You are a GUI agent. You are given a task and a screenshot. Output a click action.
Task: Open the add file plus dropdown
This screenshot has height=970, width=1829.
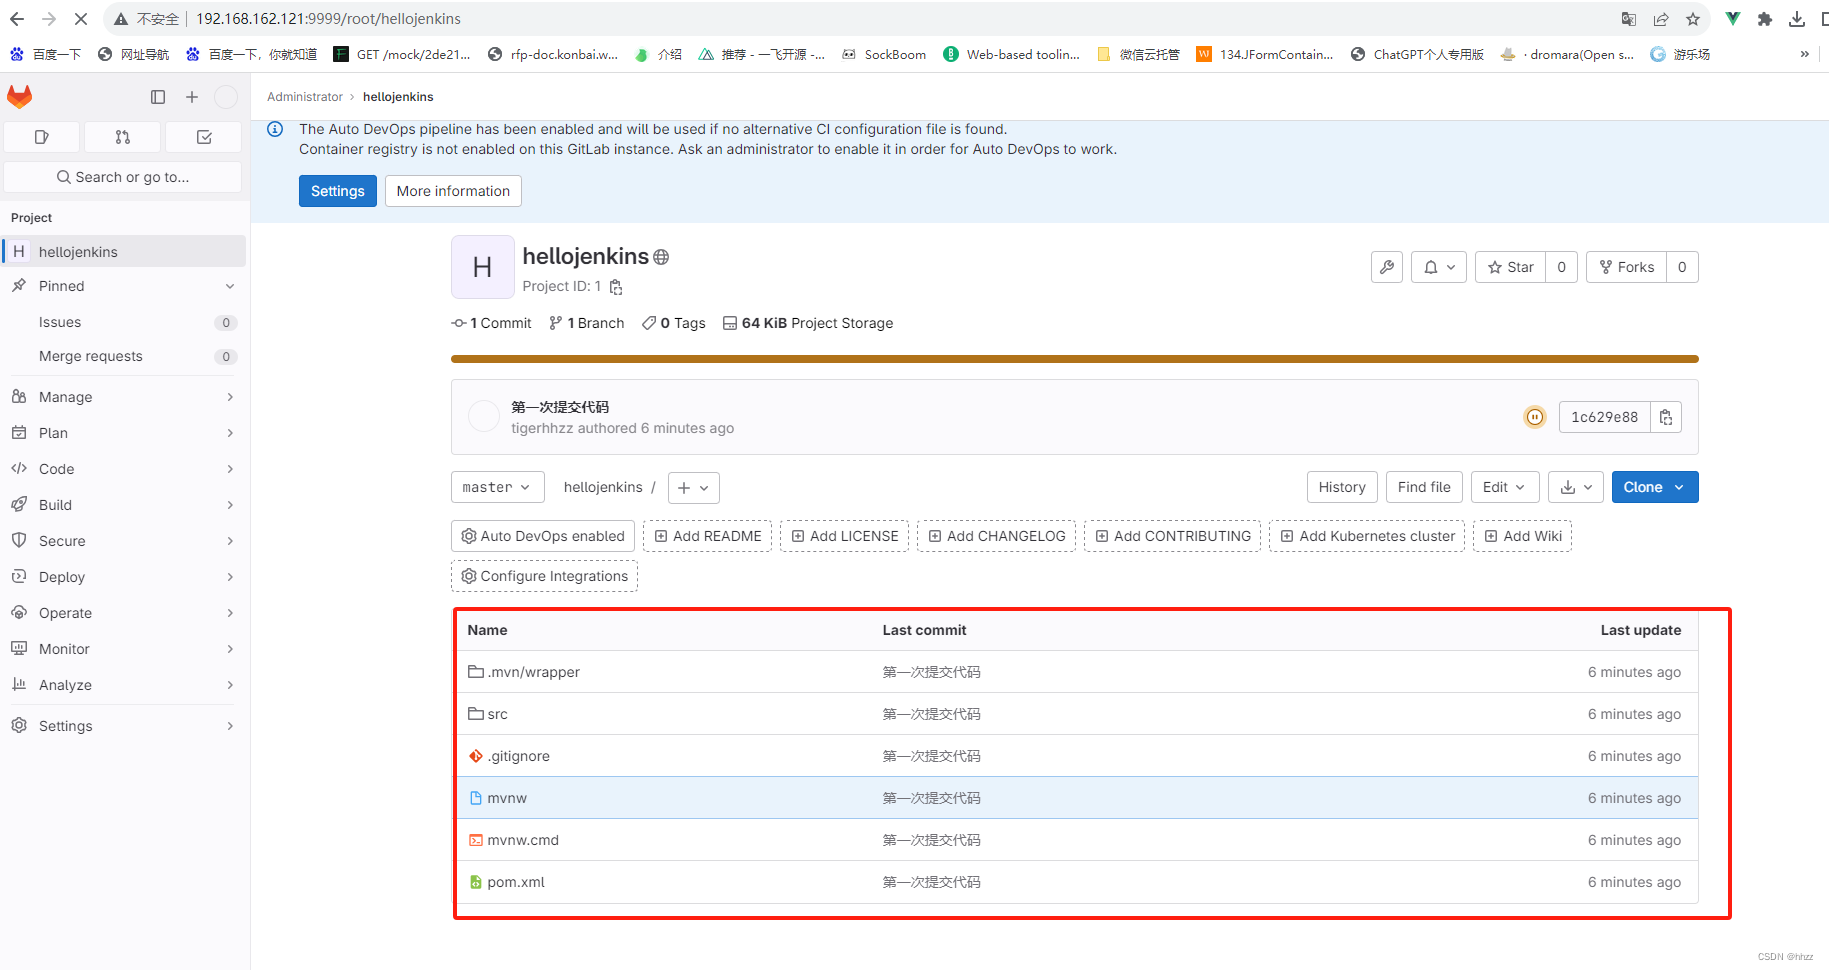click(693, 487)
